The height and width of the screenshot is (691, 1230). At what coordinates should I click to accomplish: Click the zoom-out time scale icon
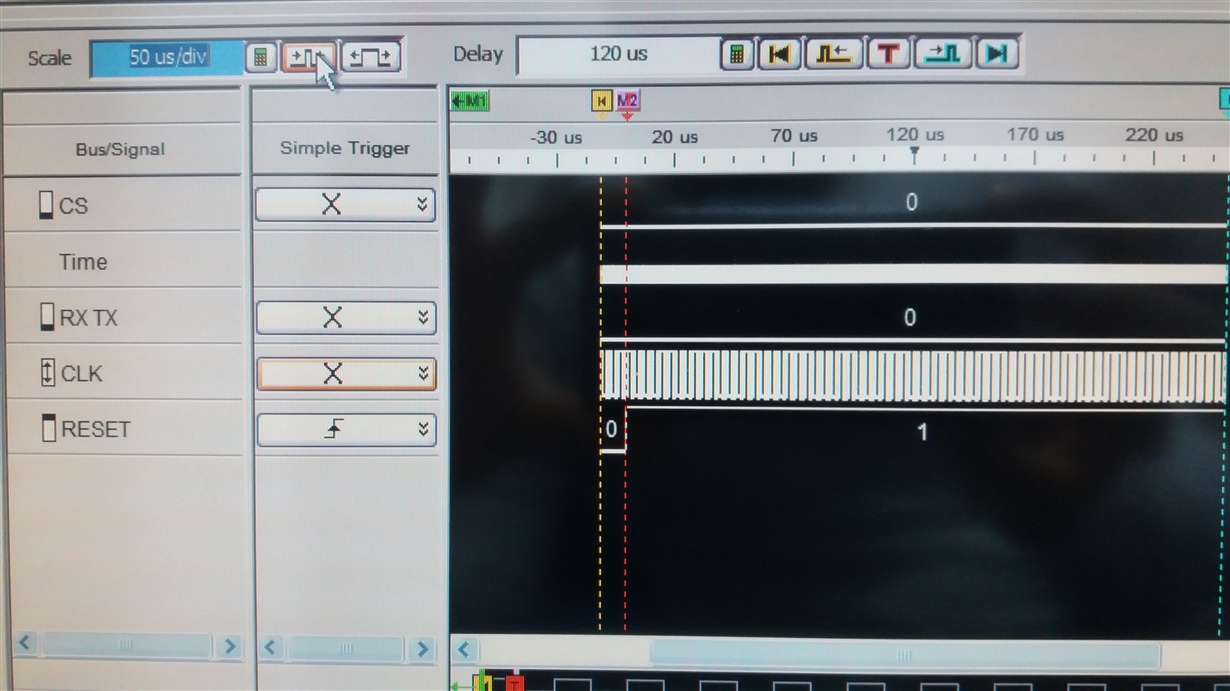(371, 57)
